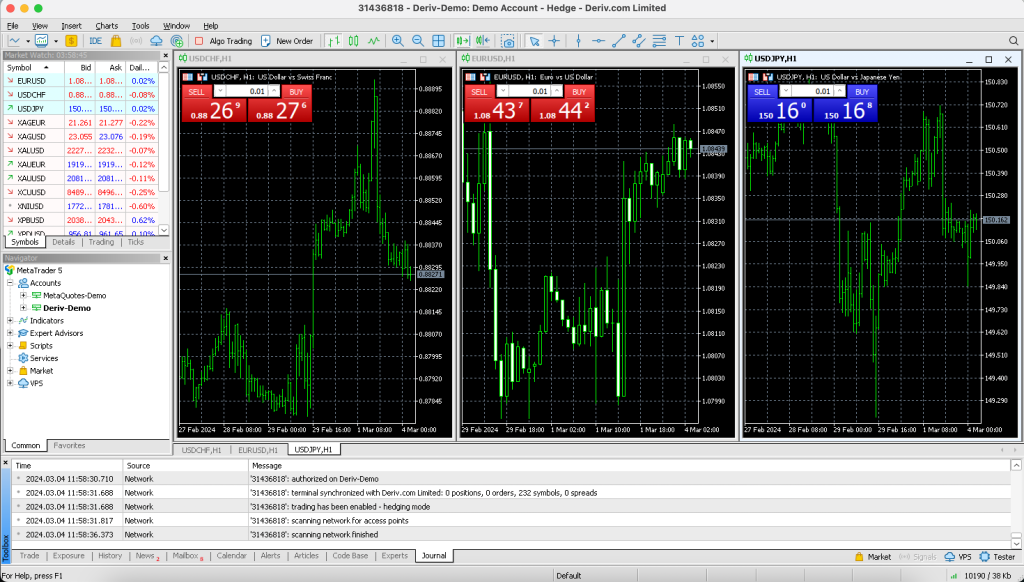Expand the Expert Advisors node
This screenshot has height=582, width=1024.
(x=10, y=333)
